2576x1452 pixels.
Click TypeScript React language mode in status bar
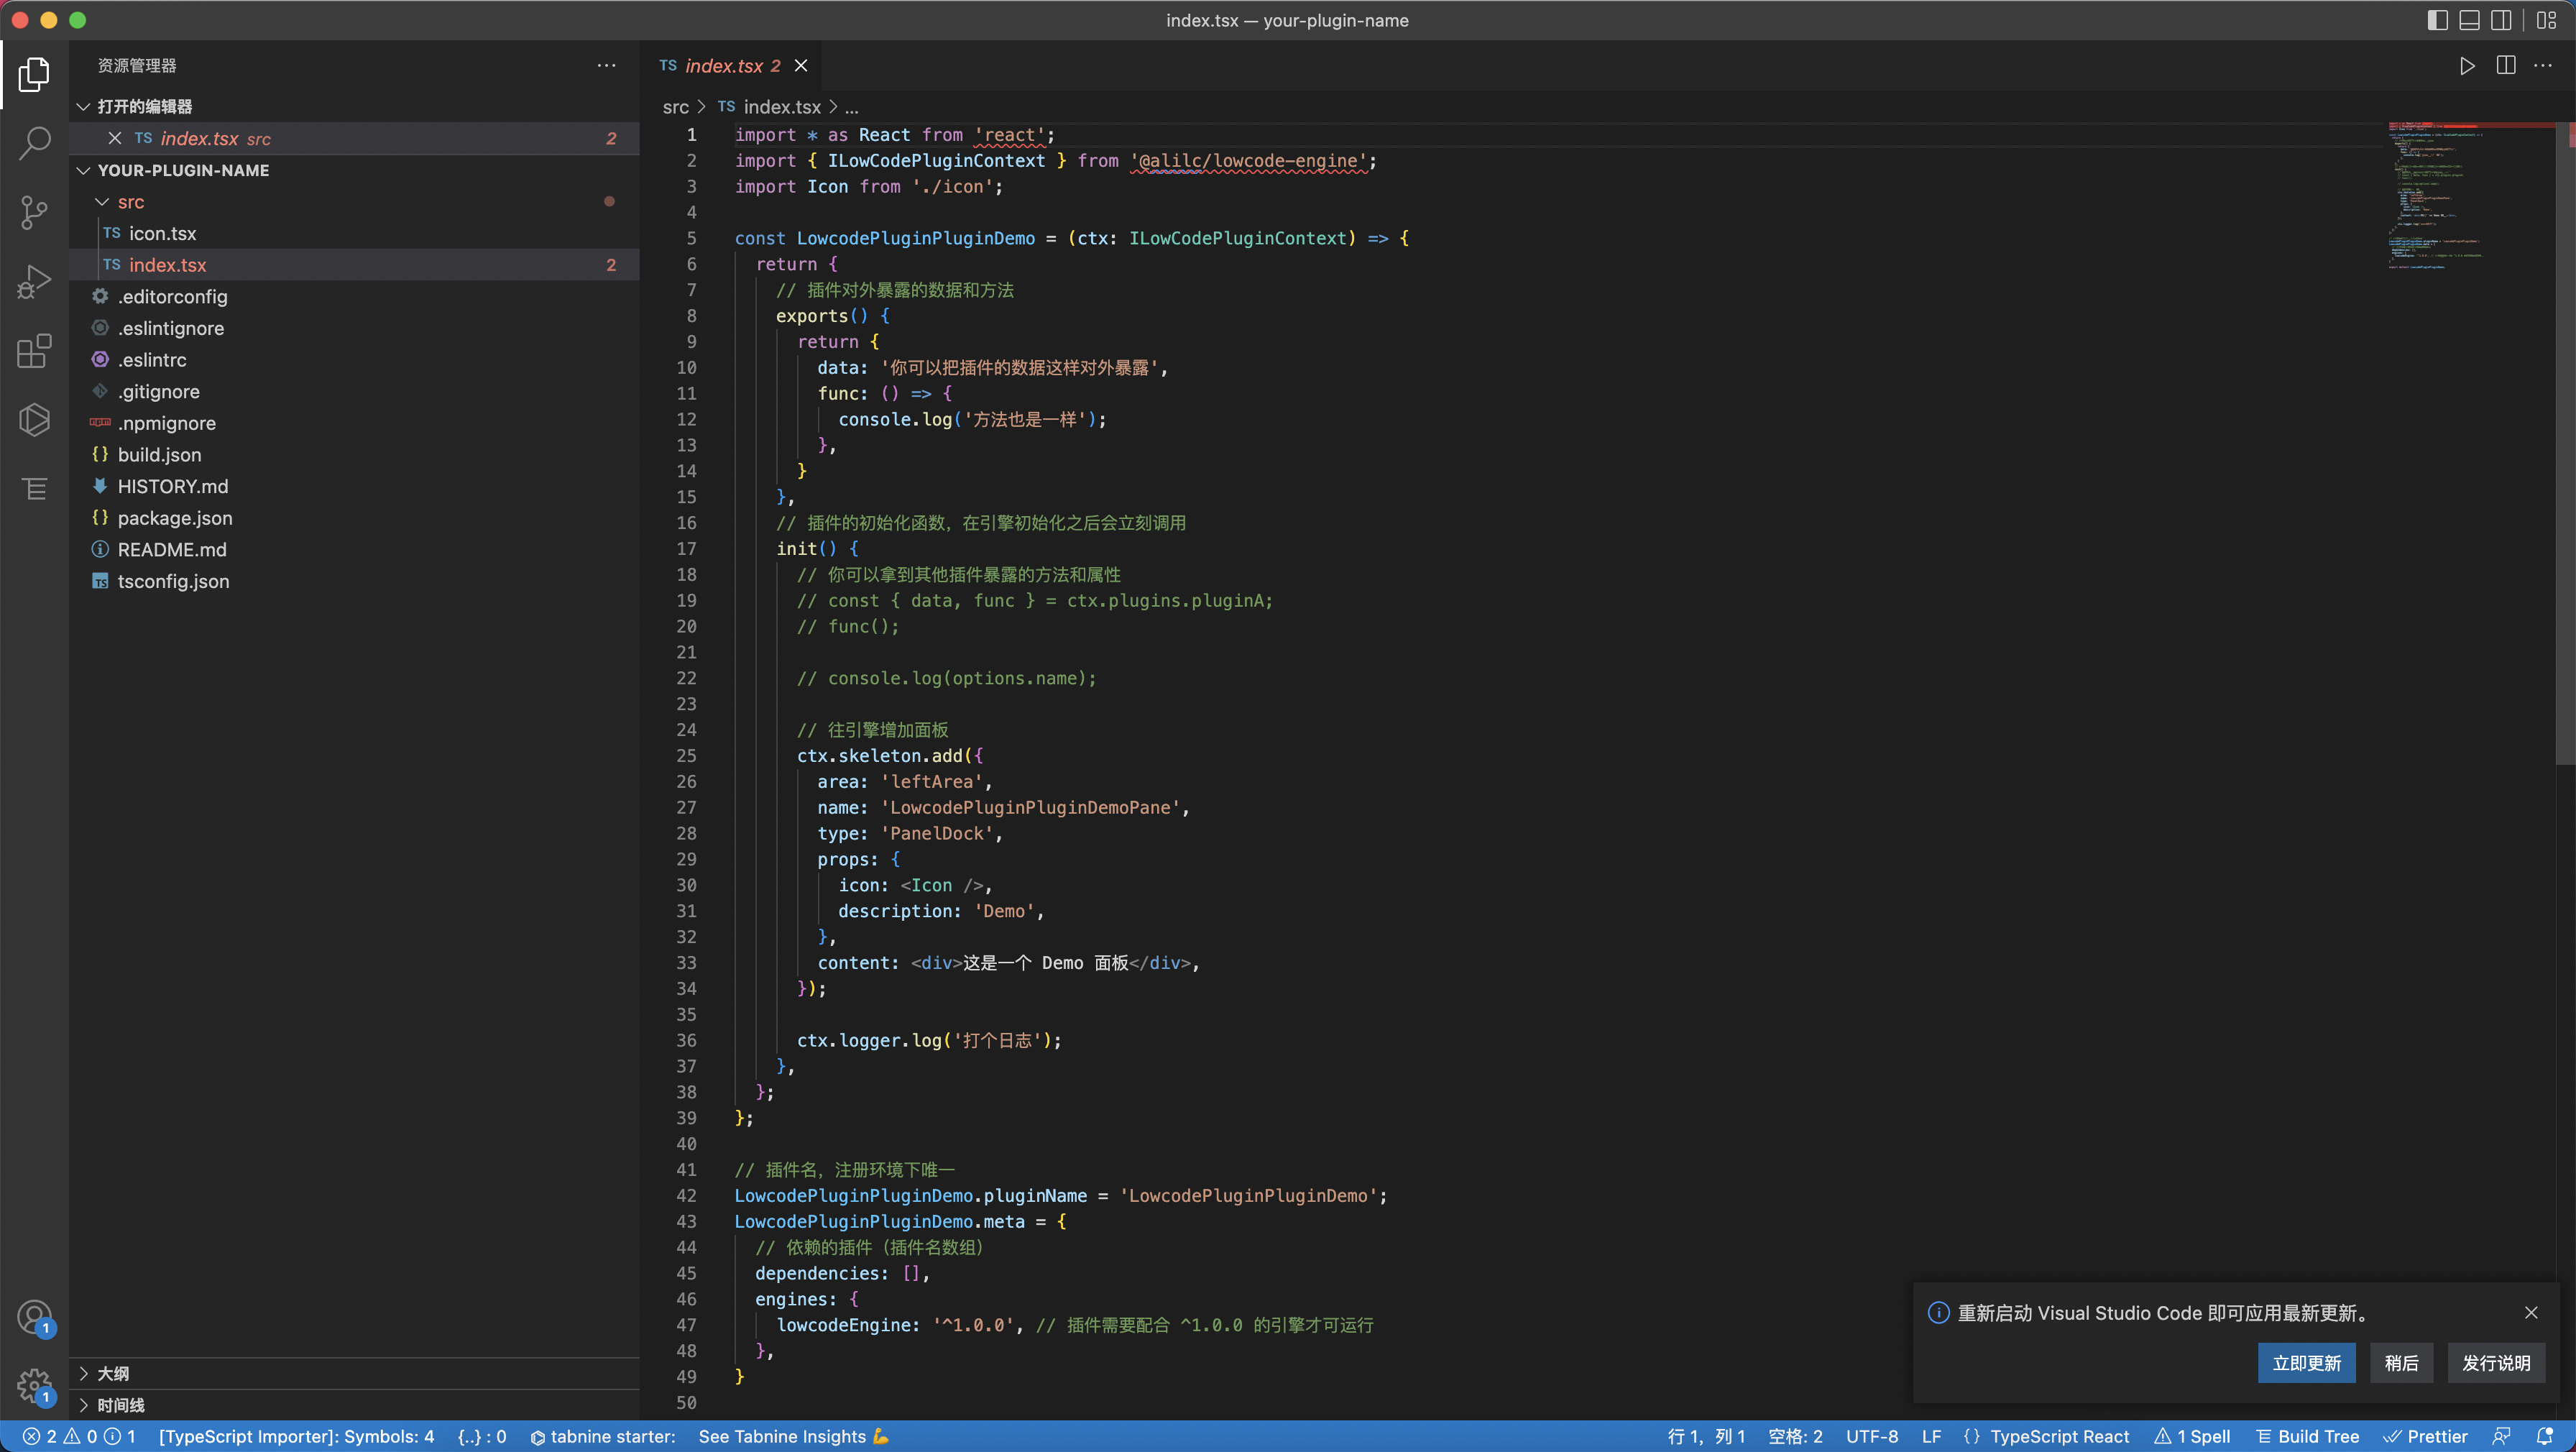2059,1436
